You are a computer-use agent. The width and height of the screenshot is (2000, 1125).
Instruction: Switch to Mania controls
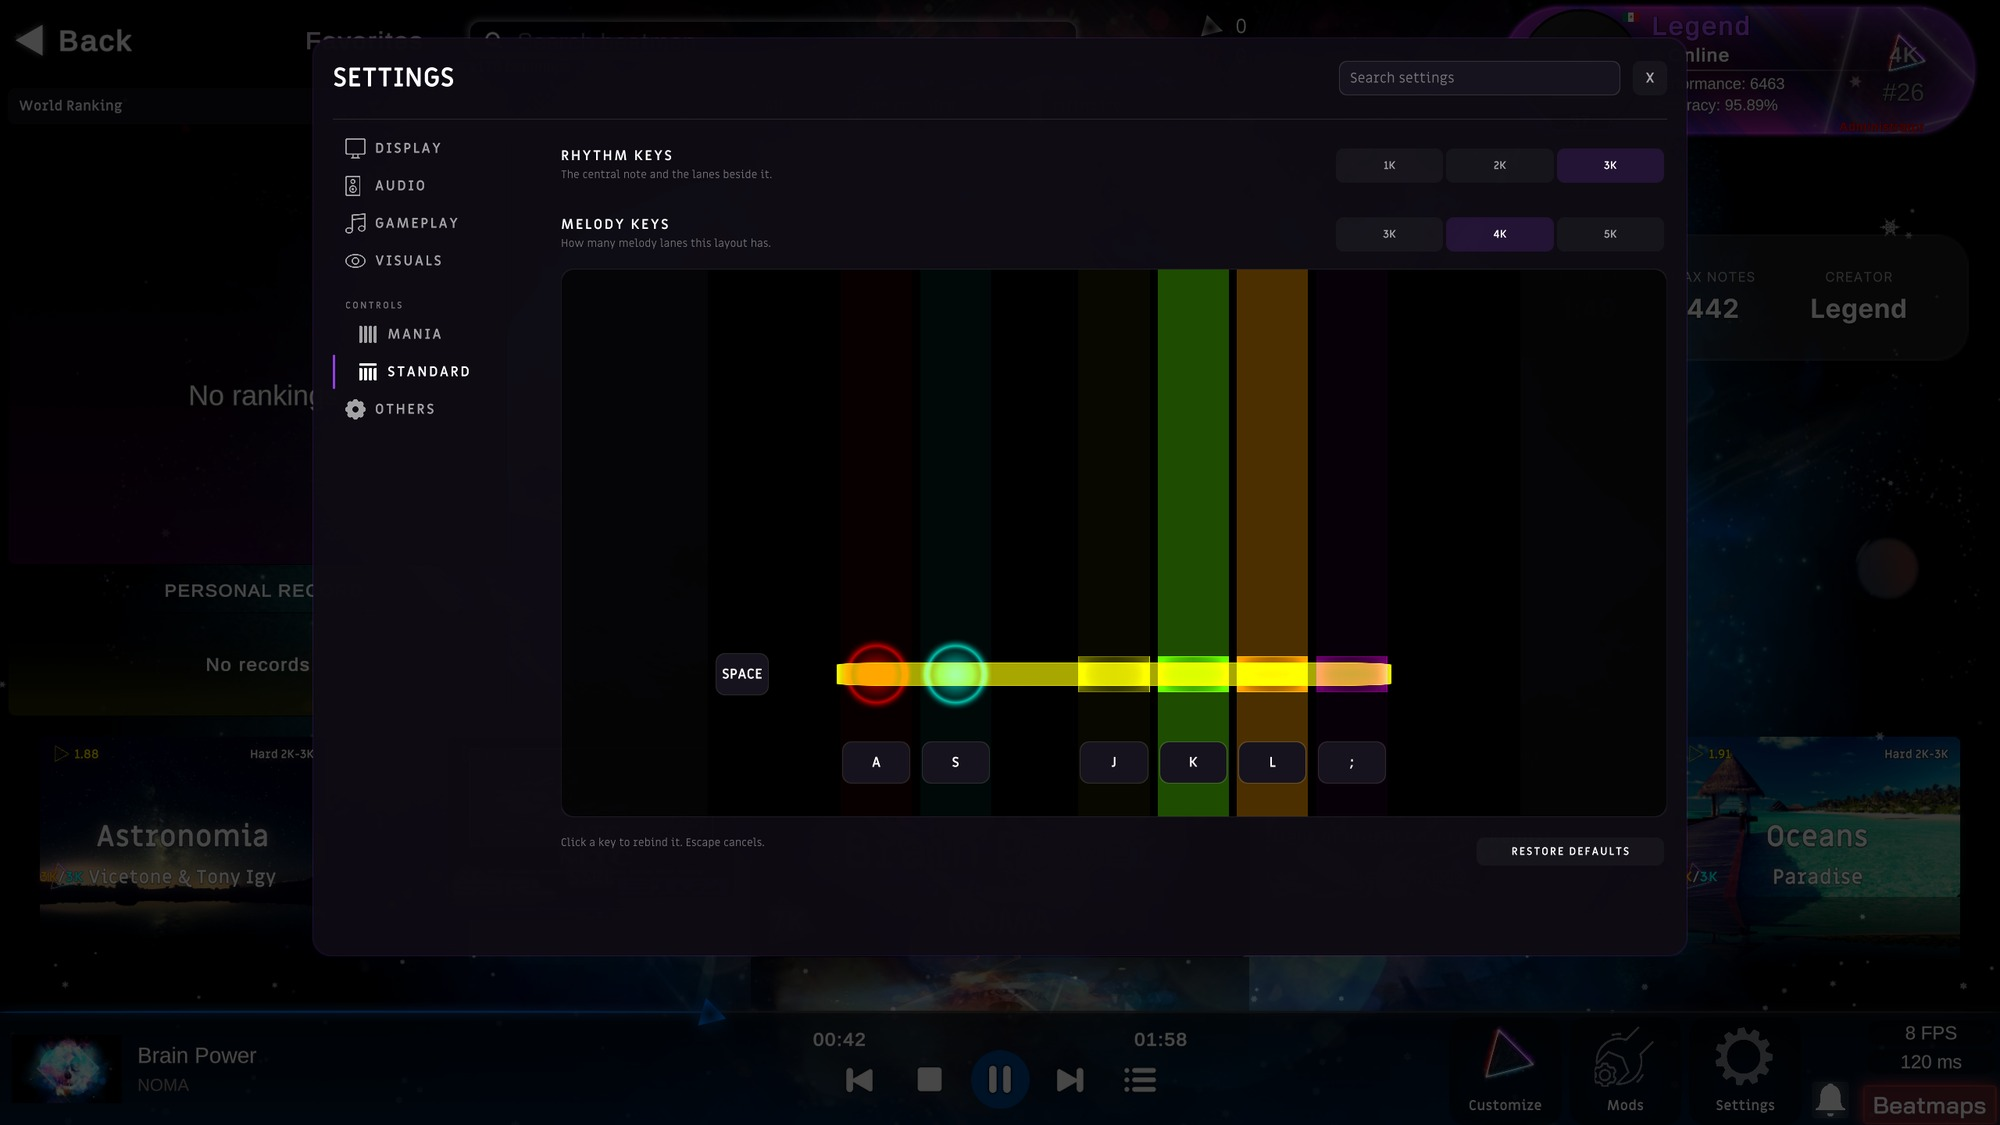tap(400, 334)
